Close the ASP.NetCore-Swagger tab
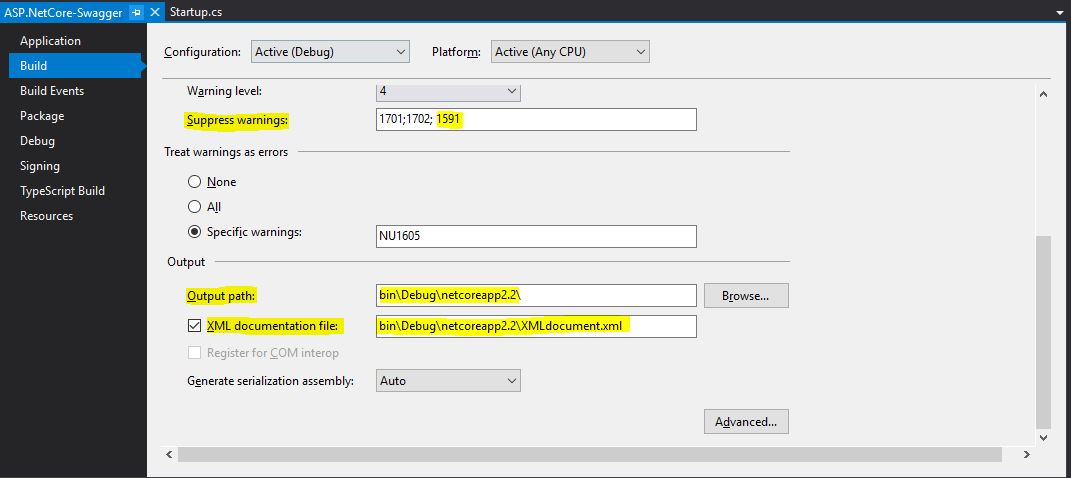This screenshot has width=1071, height=478. (x=155, y=12)
